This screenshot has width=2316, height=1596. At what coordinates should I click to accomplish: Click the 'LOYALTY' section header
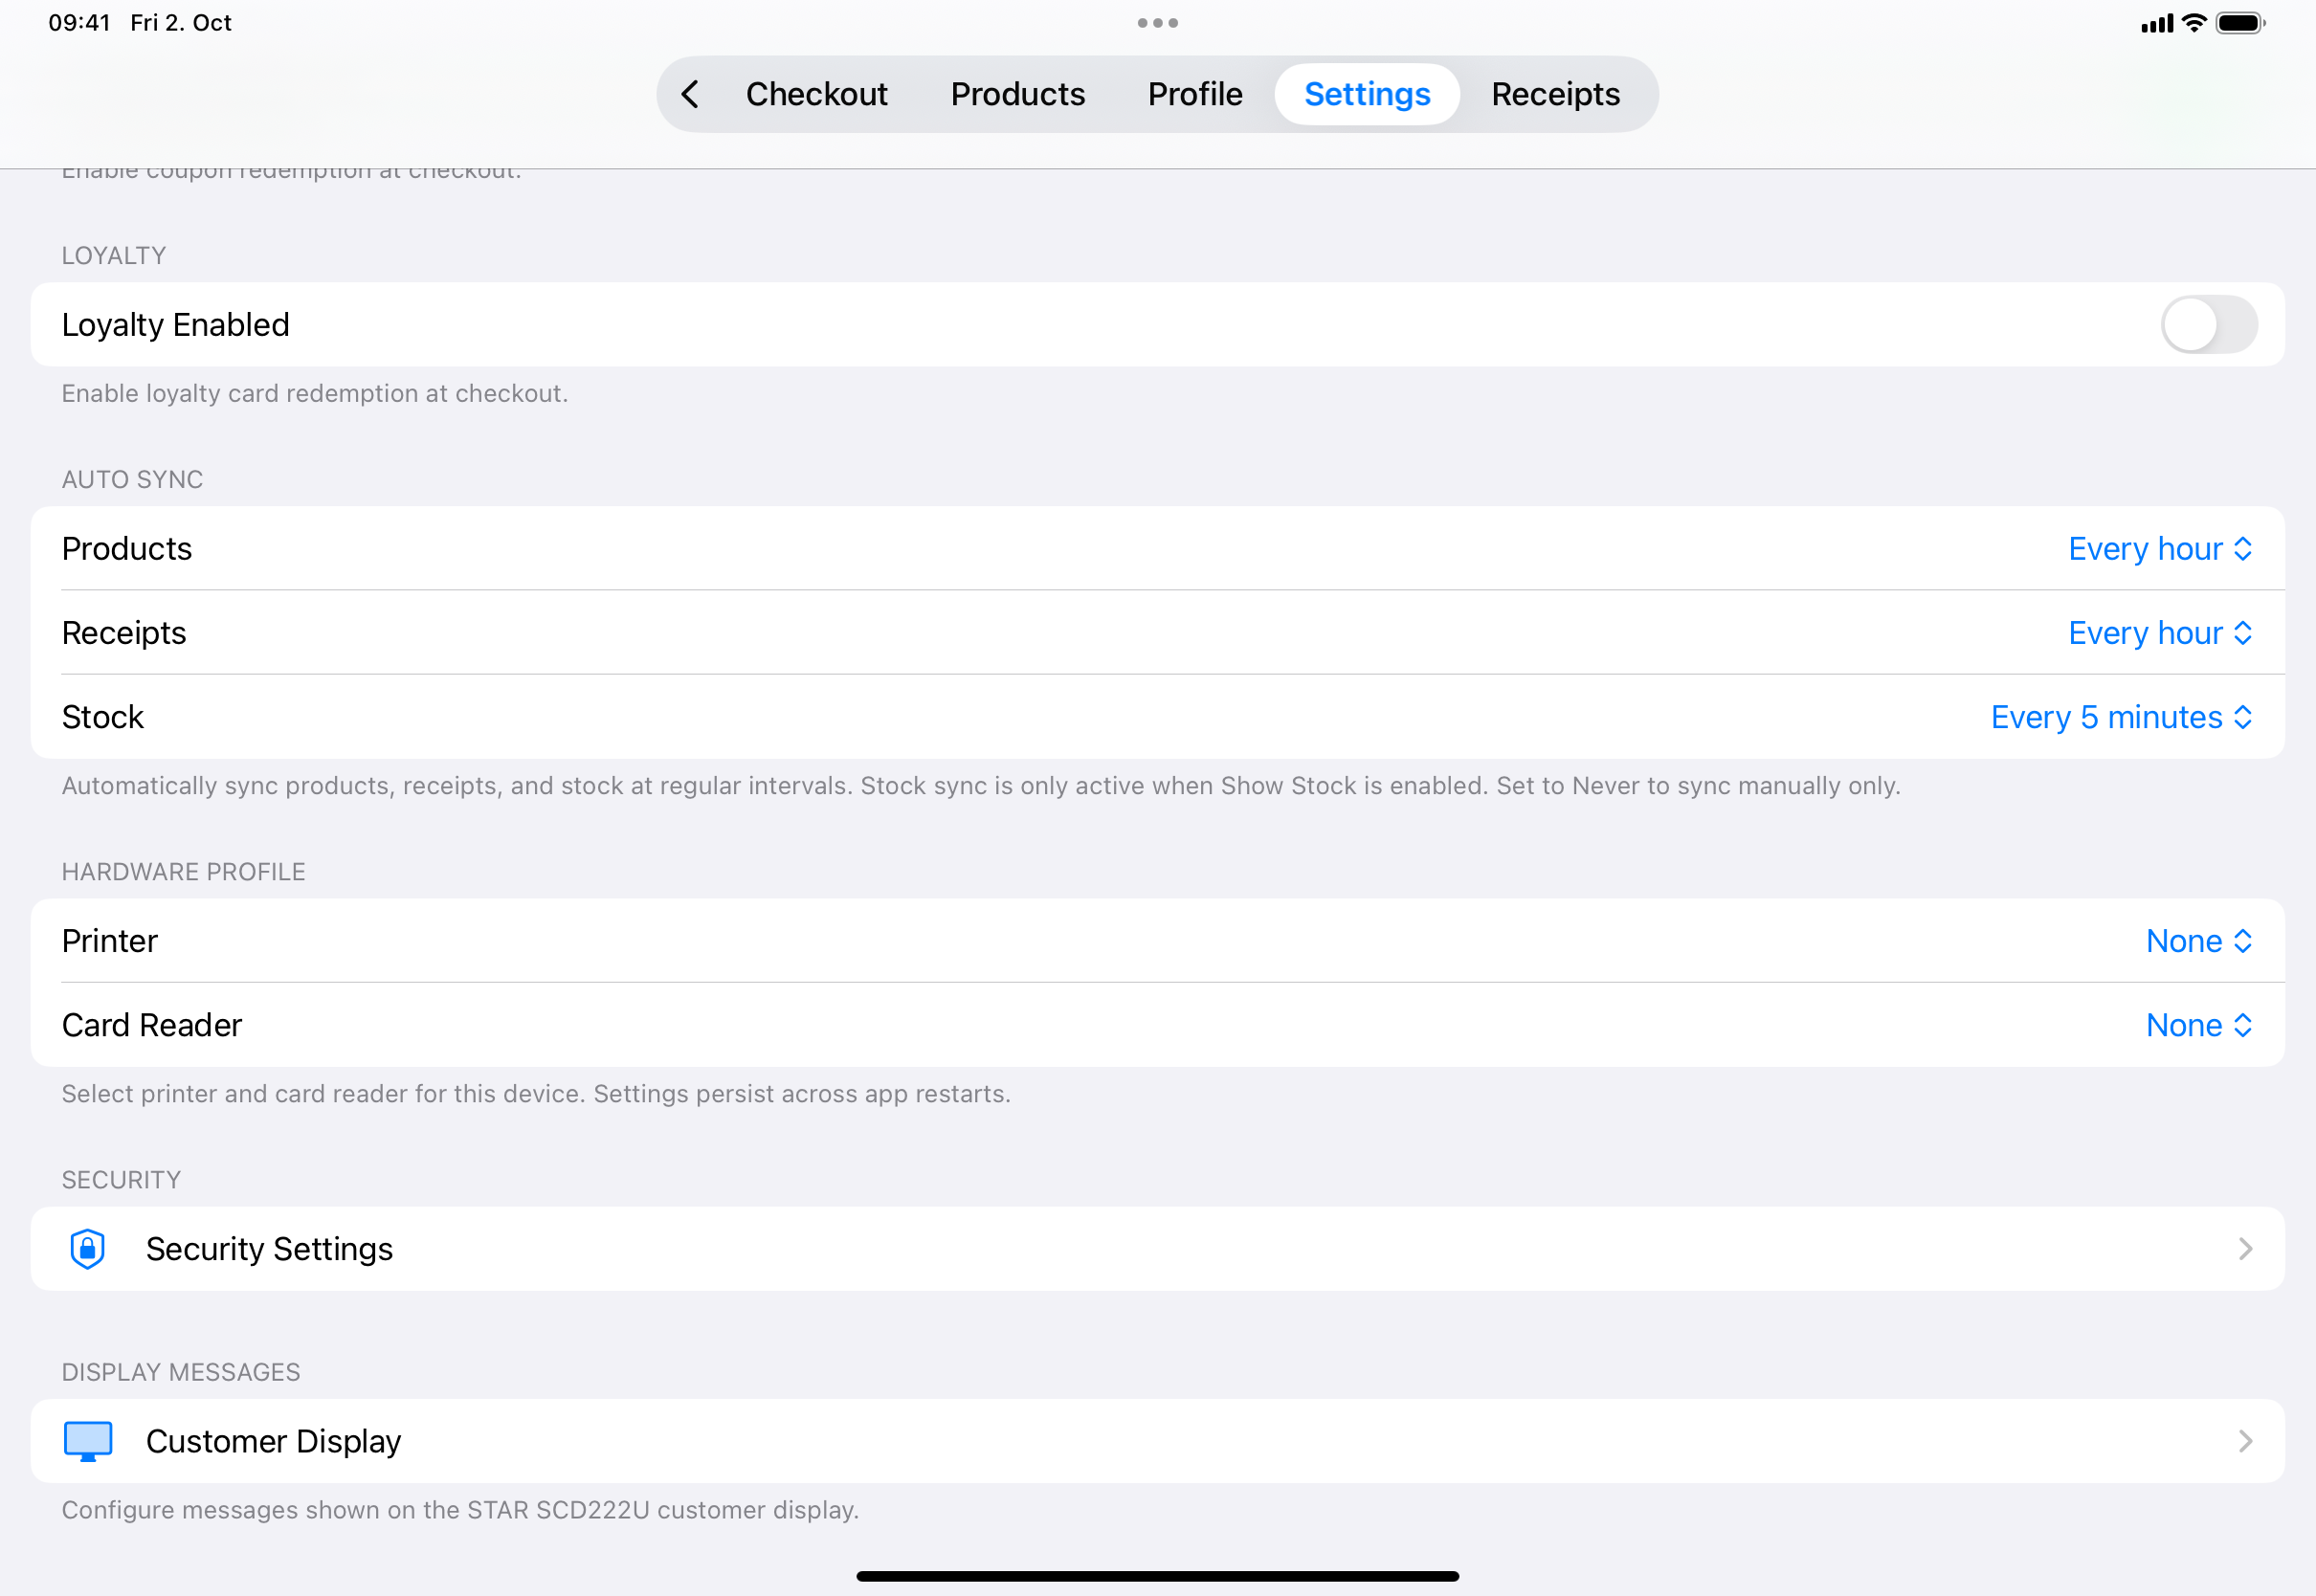pos(114,255)
